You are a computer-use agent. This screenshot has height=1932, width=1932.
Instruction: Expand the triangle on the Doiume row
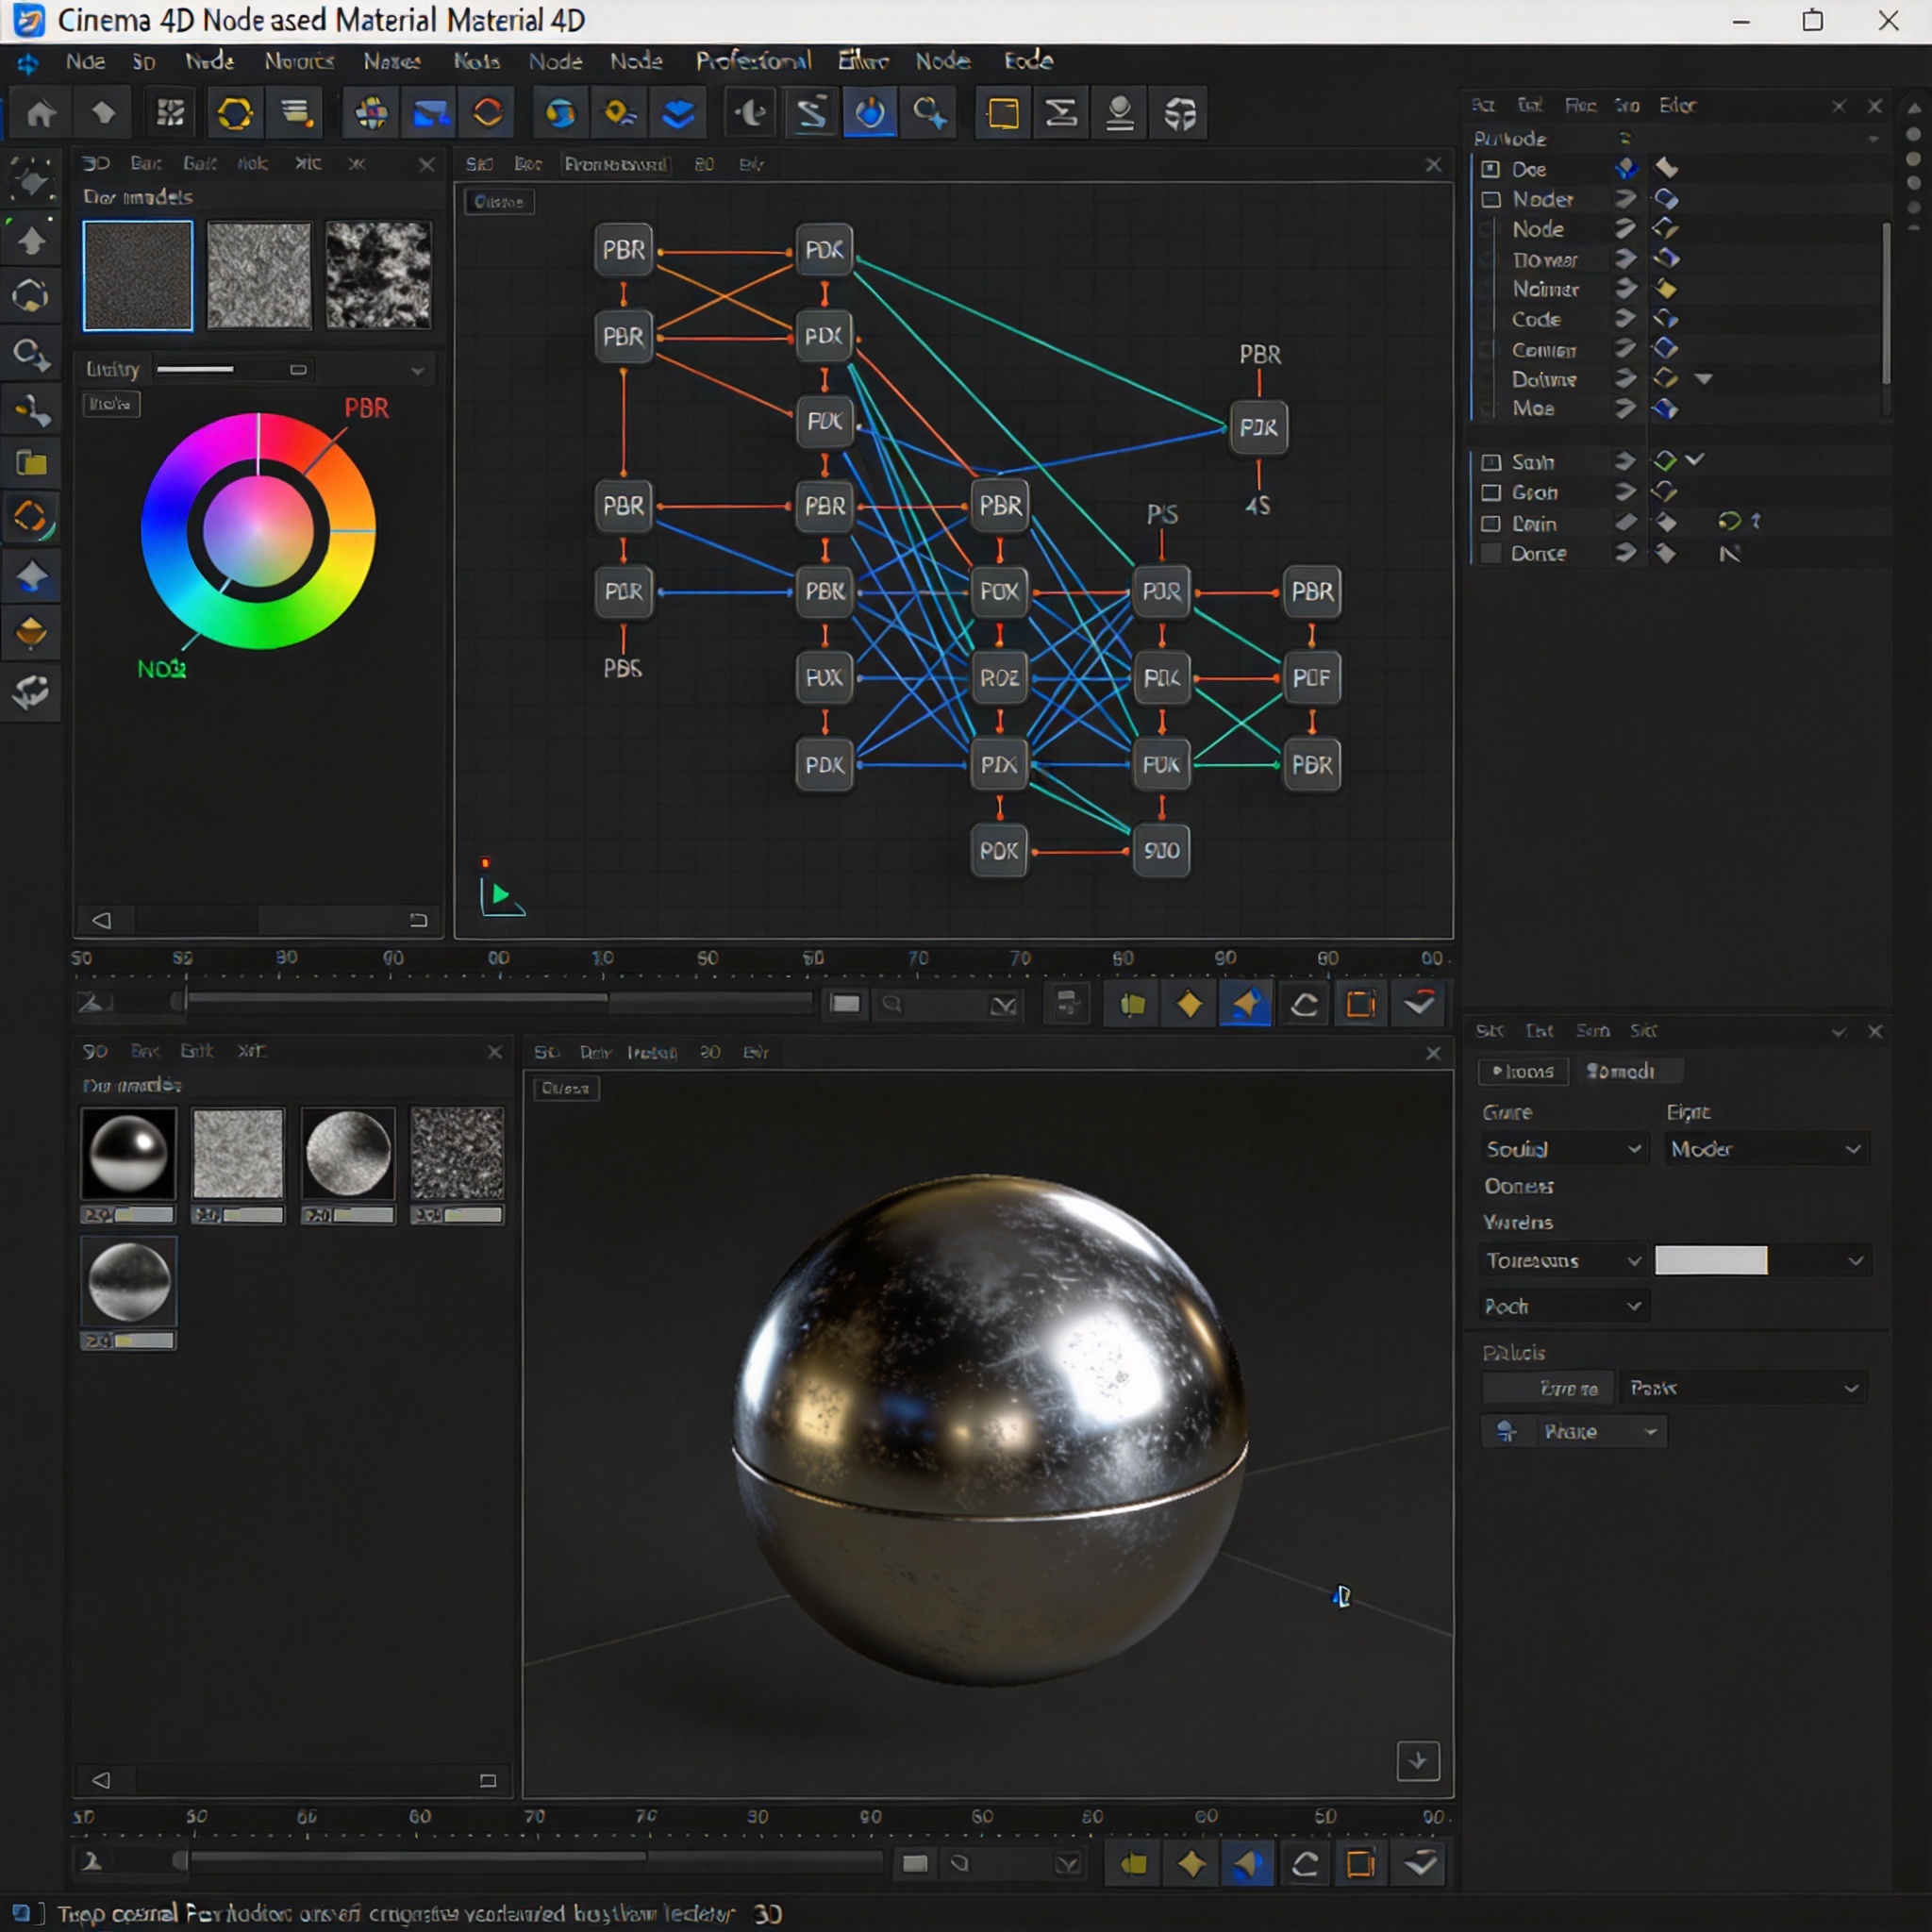coord(1704,379)
